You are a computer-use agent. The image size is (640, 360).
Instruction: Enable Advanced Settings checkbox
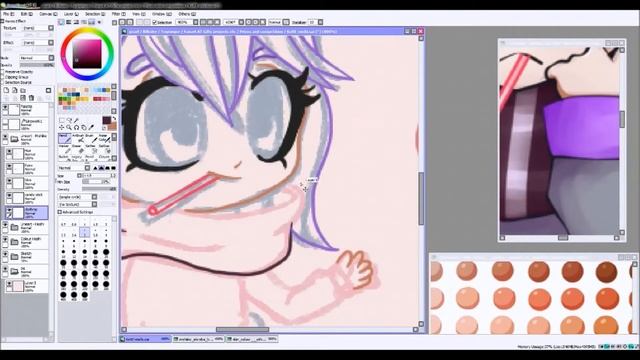click(60, 212)
